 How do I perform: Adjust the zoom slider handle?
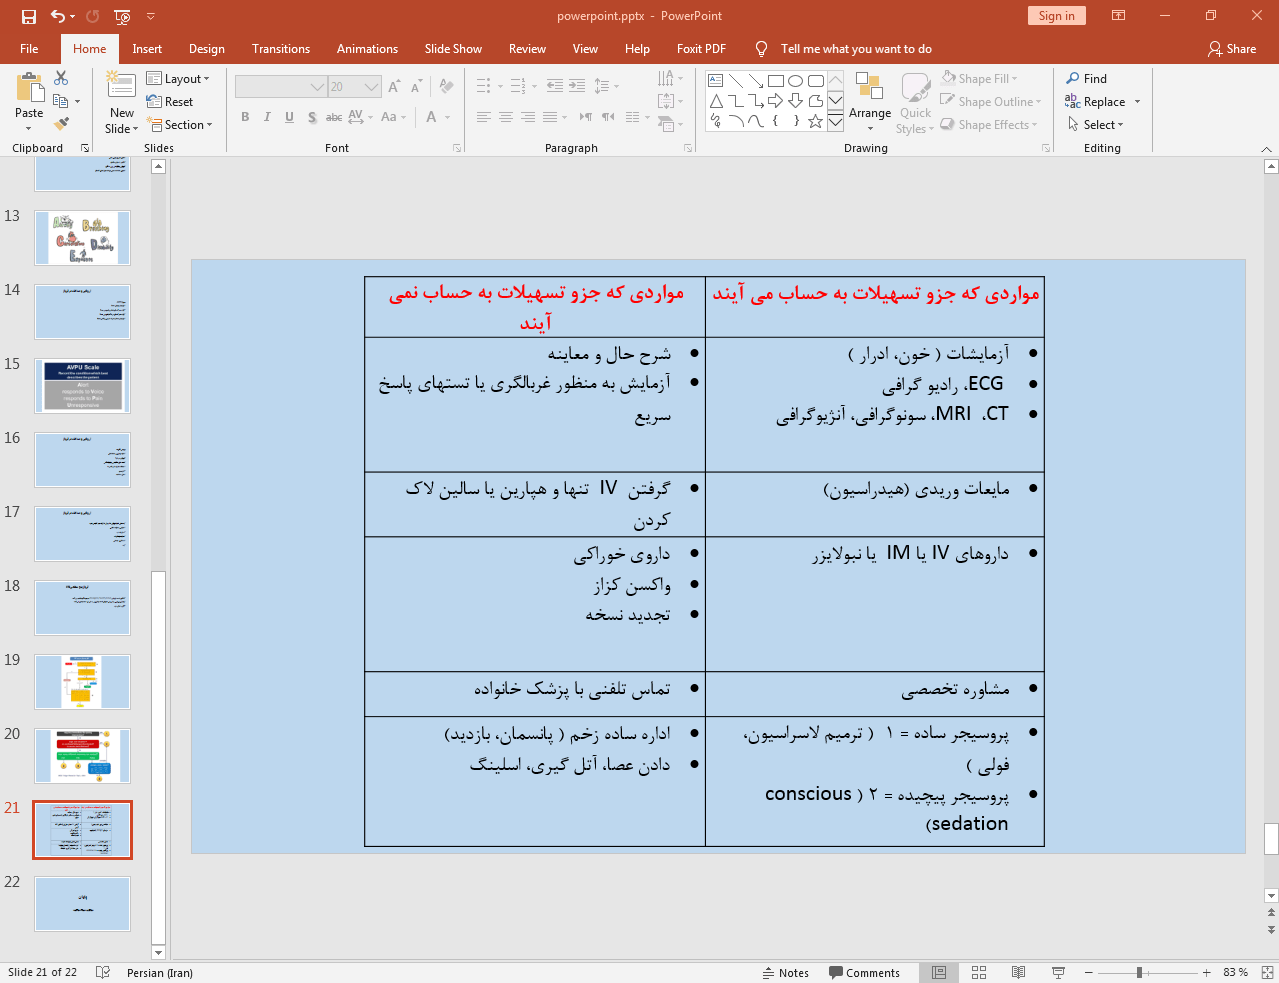coord(1139,972)
